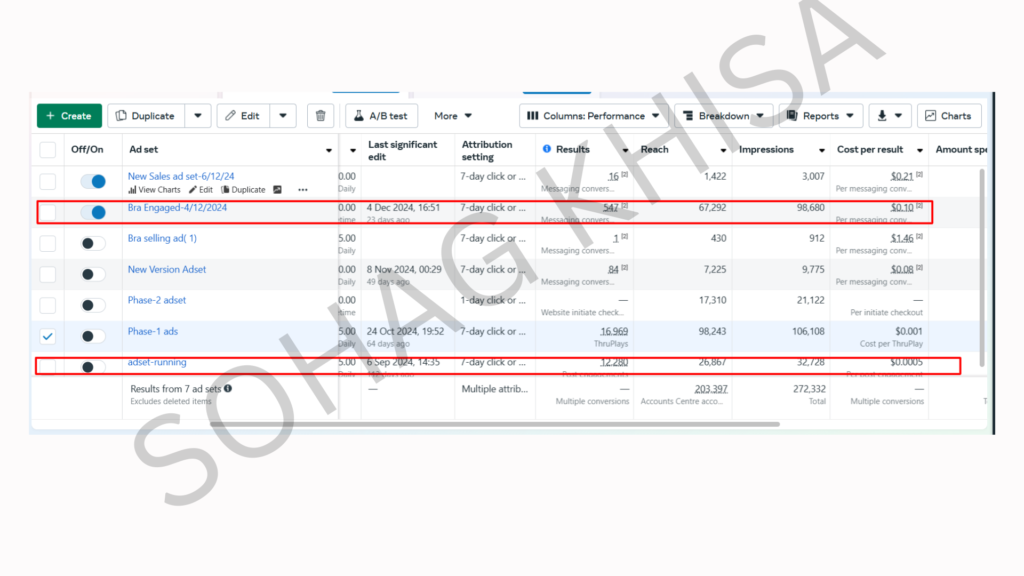Image resolution: width=1024 pixels, height=576 pixels.
Task: Untick the Phase-1 ads checkbox
Action: pos(48,336)
